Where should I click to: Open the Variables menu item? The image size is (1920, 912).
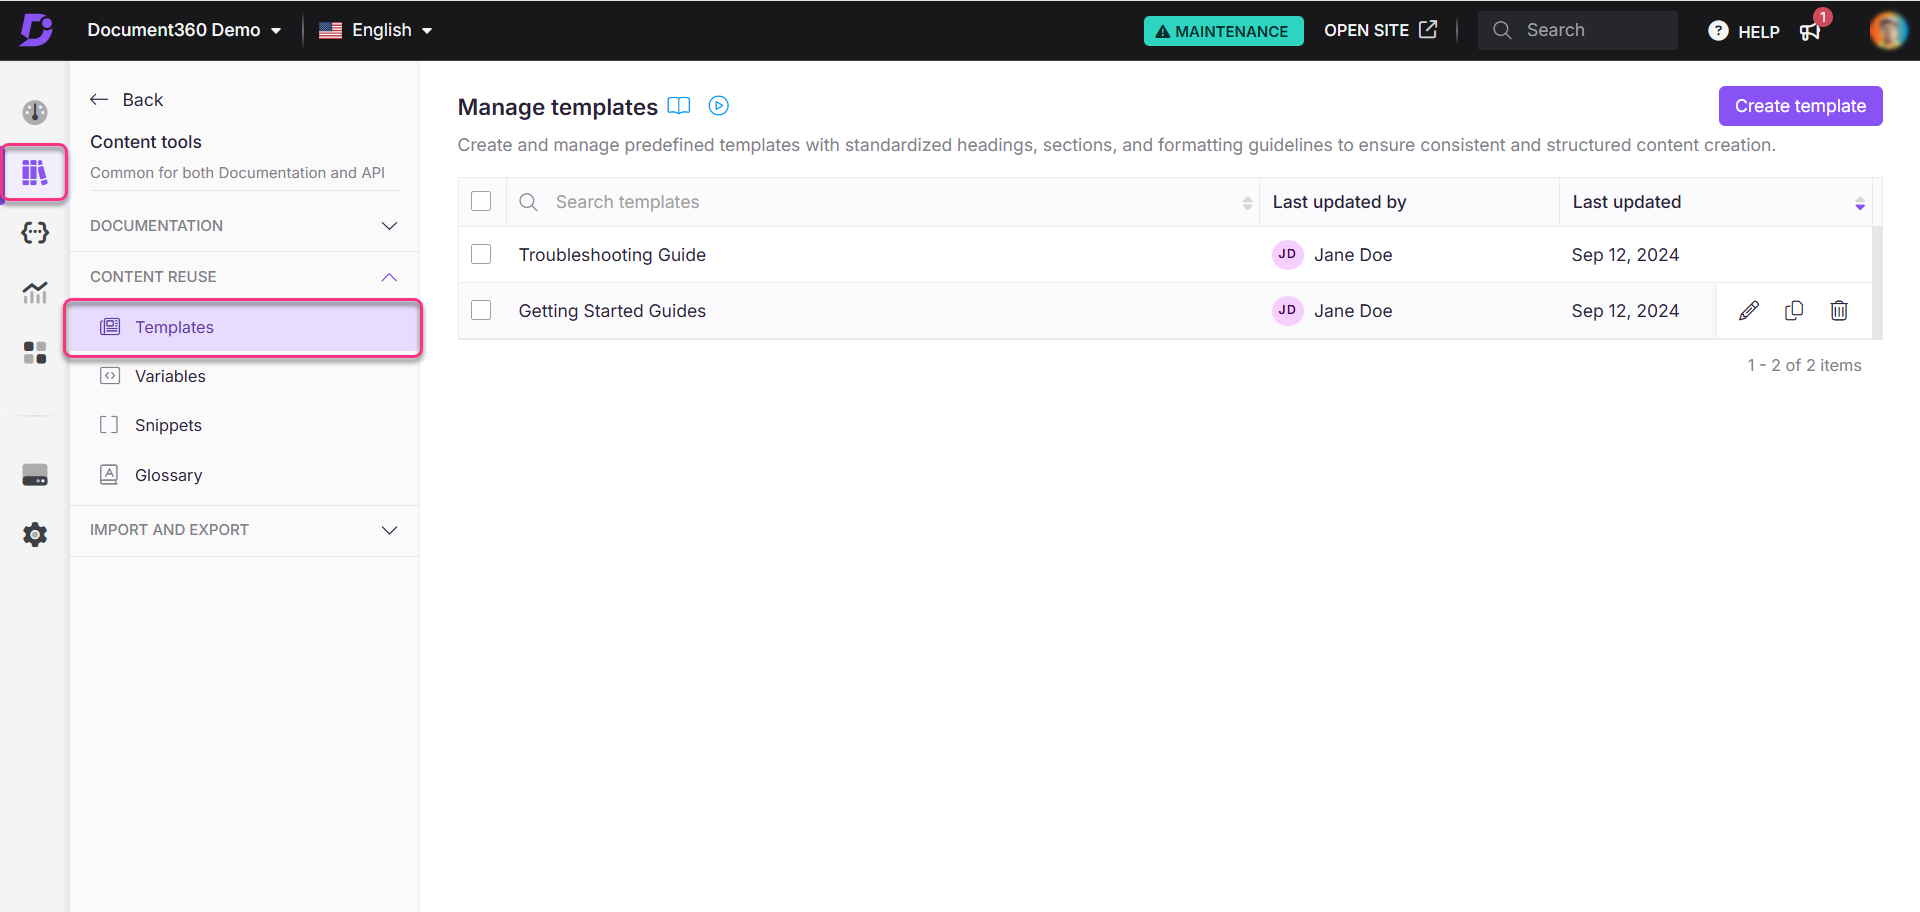[170, 377]
